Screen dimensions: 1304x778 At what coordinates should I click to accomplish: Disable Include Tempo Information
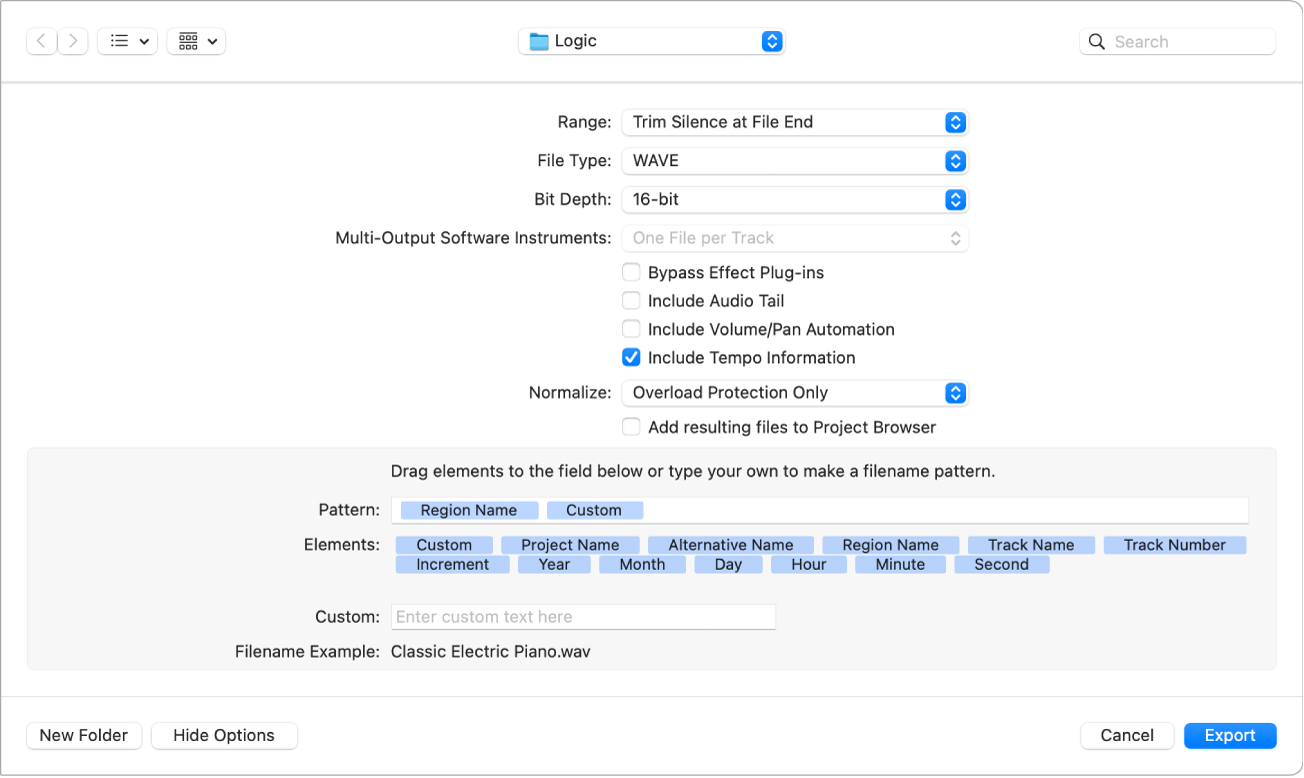pyautogui.click(x=631, y=357)
